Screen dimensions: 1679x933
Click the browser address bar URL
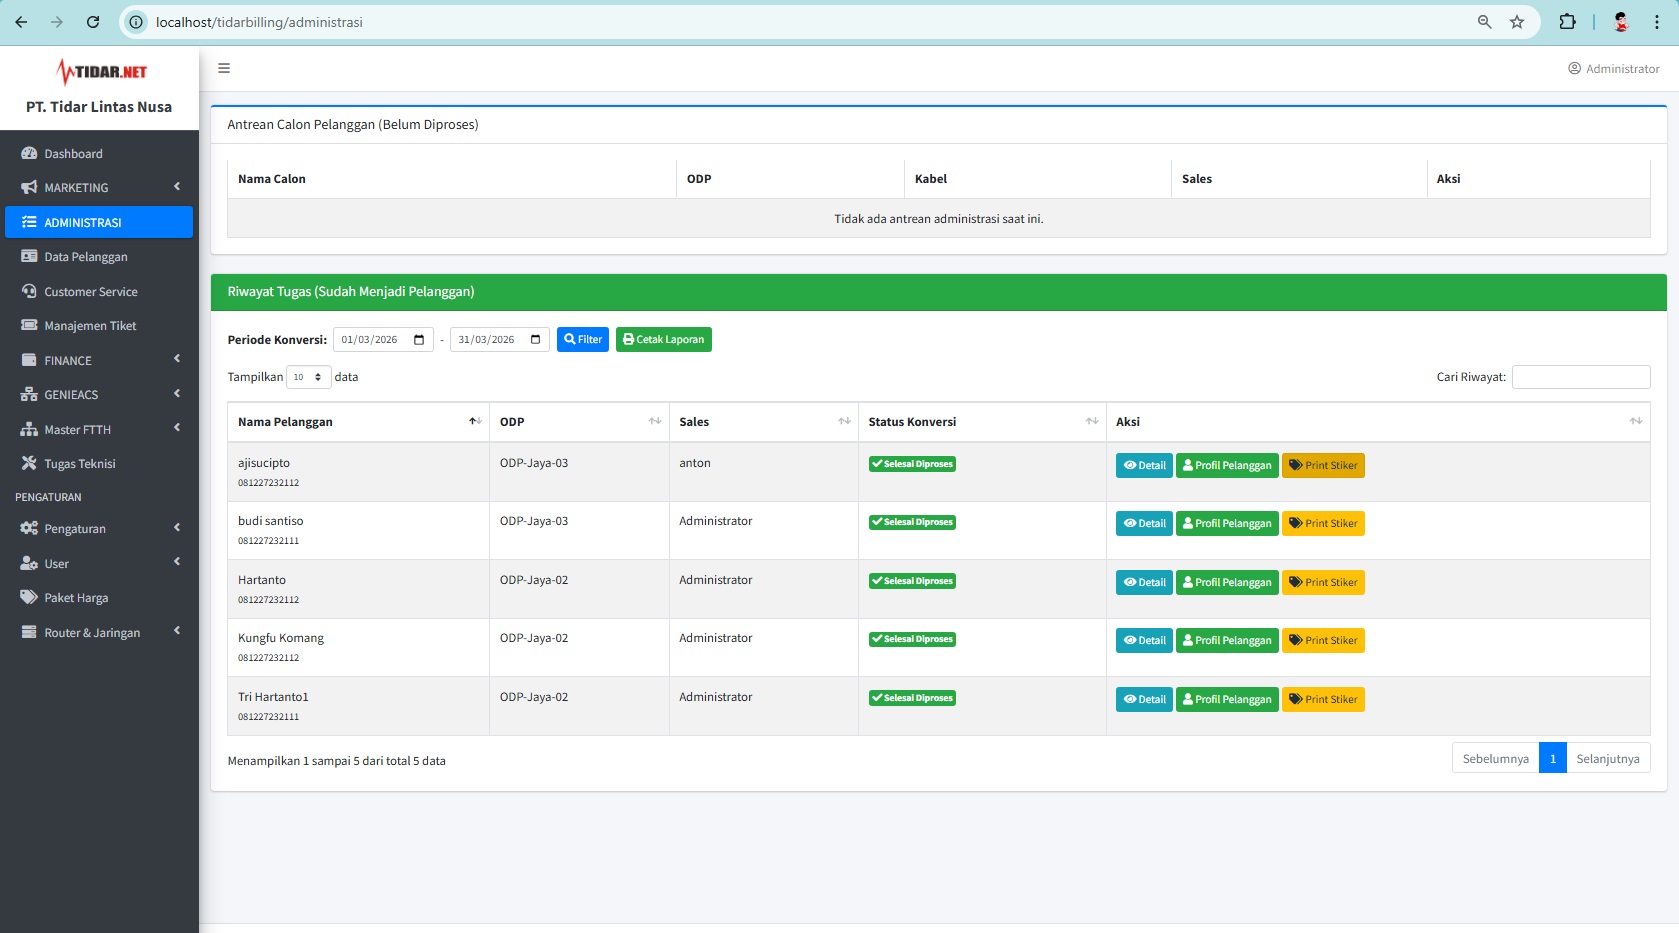(259, 22)
